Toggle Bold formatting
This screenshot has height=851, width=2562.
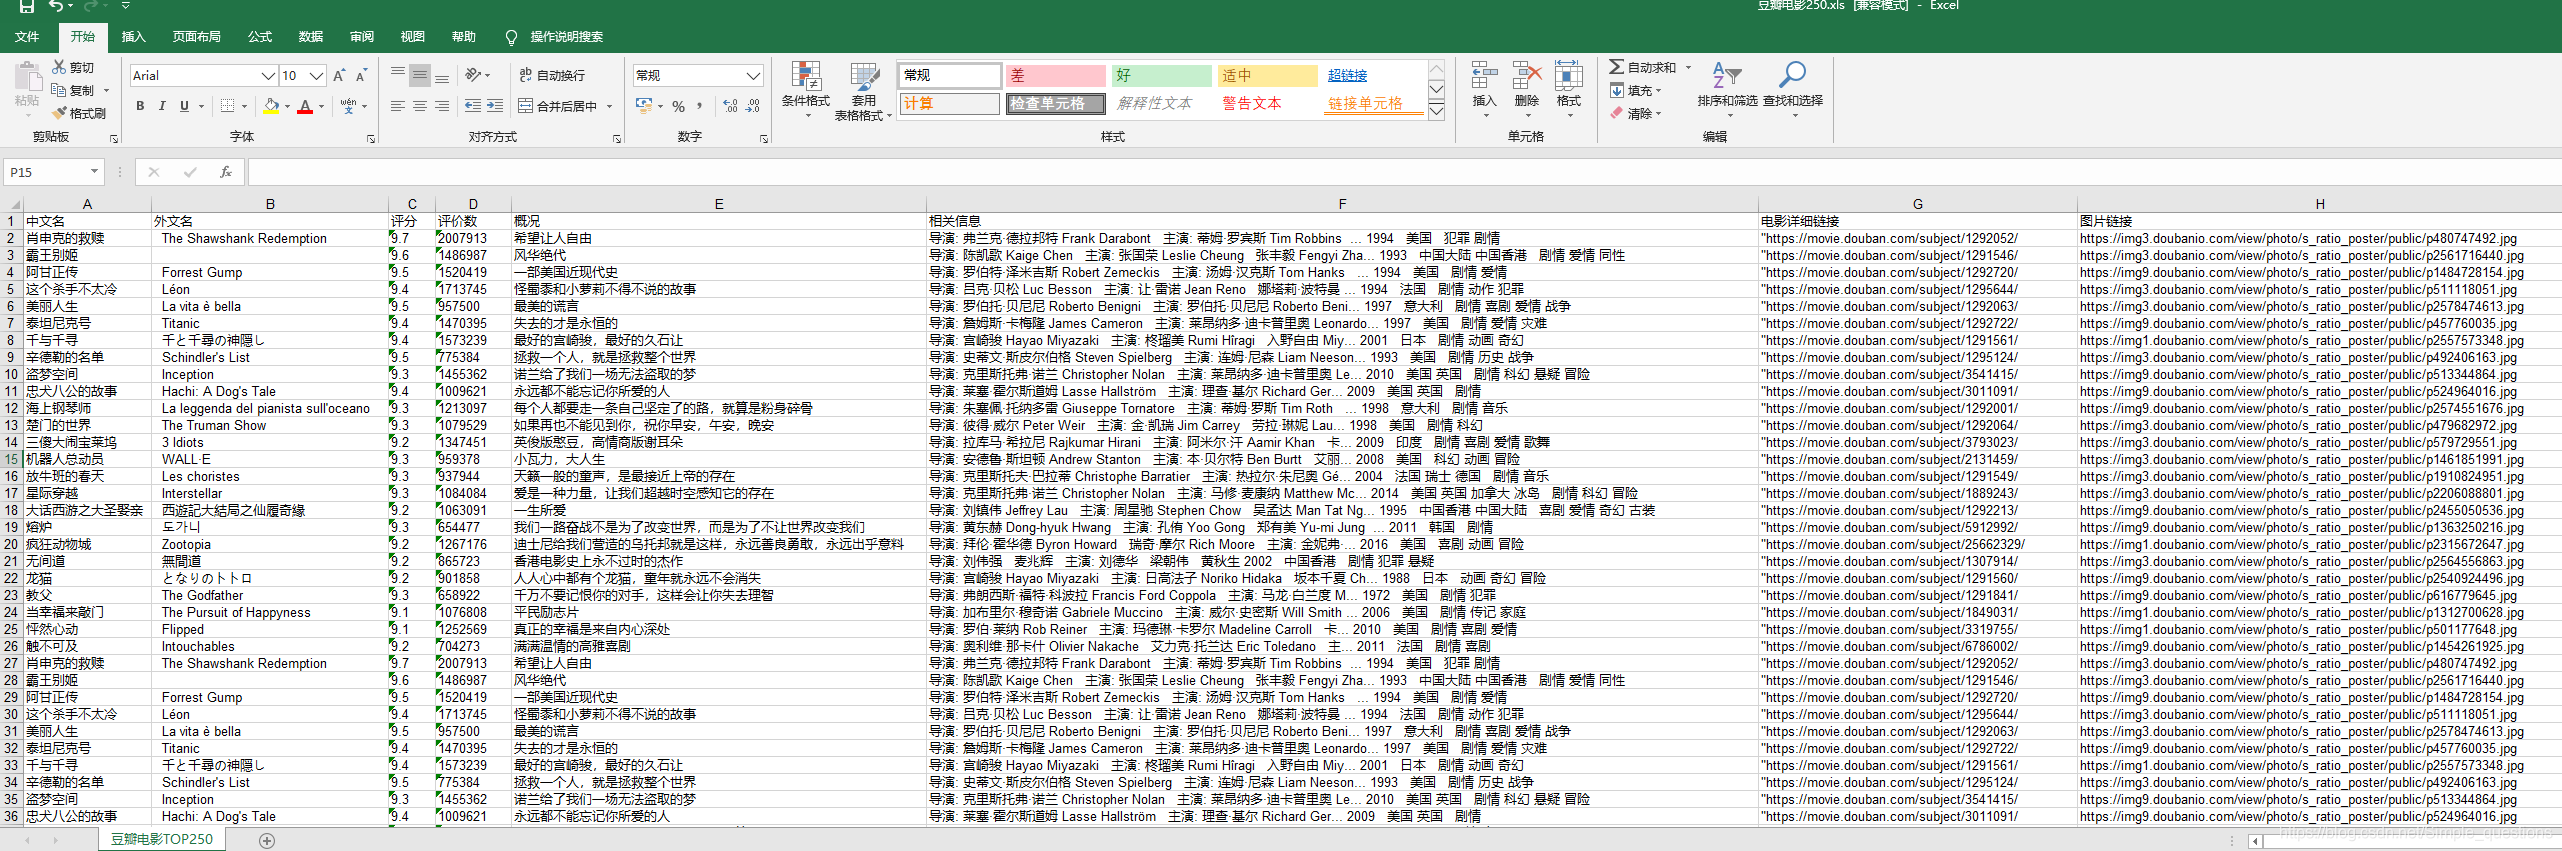140,106
